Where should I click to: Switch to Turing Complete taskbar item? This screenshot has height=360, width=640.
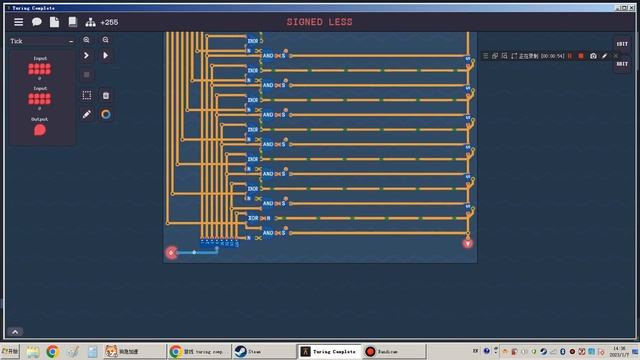pyautogui.click(x=329, y=351)
